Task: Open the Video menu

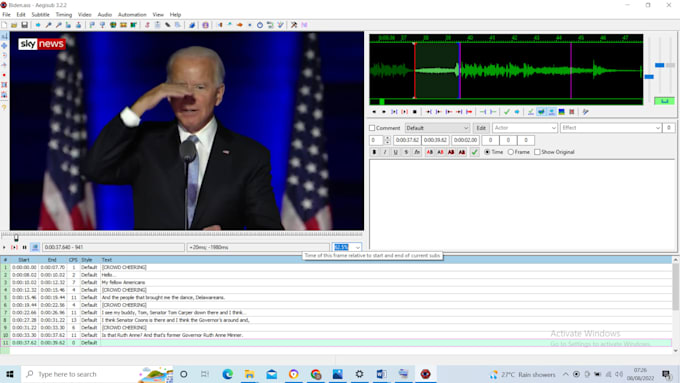Action: 85,15
